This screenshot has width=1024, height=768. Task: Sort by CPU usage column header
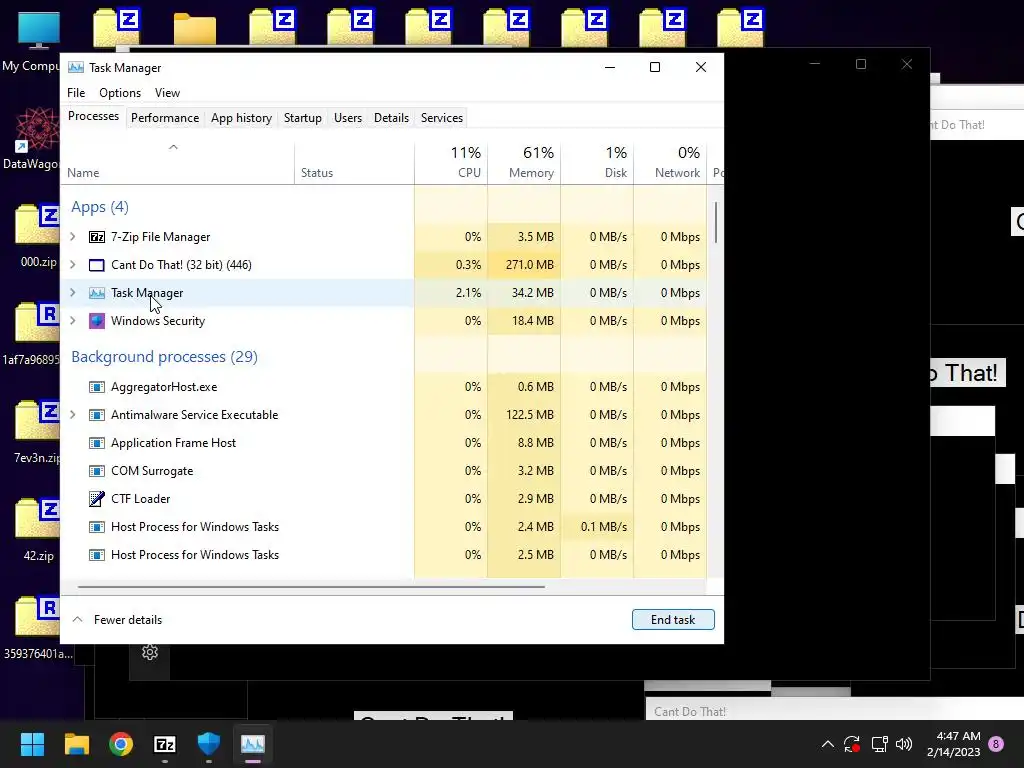pyautogui.click(x=451, y=163)
